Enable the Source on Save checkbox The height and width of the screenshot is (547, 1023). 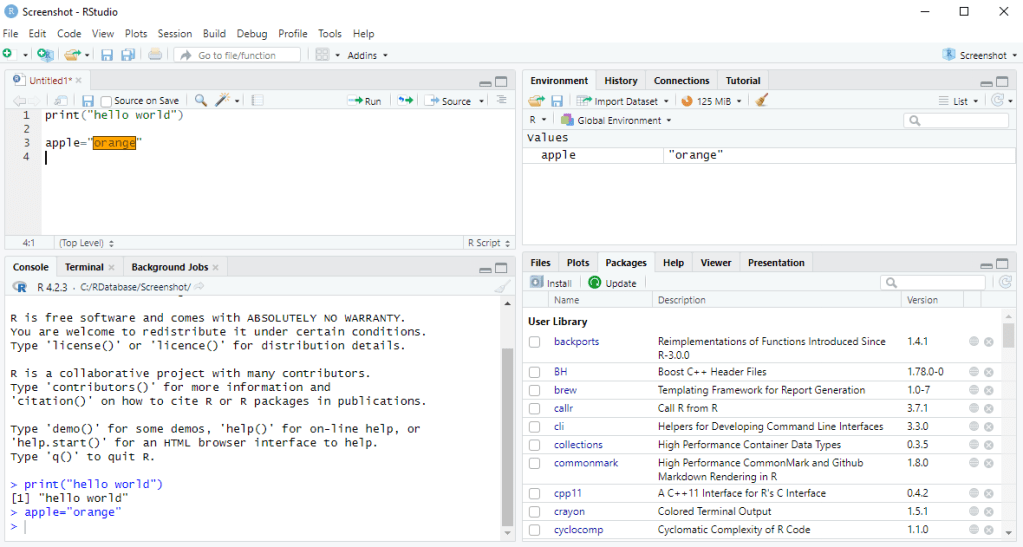(x=106, y=101)
